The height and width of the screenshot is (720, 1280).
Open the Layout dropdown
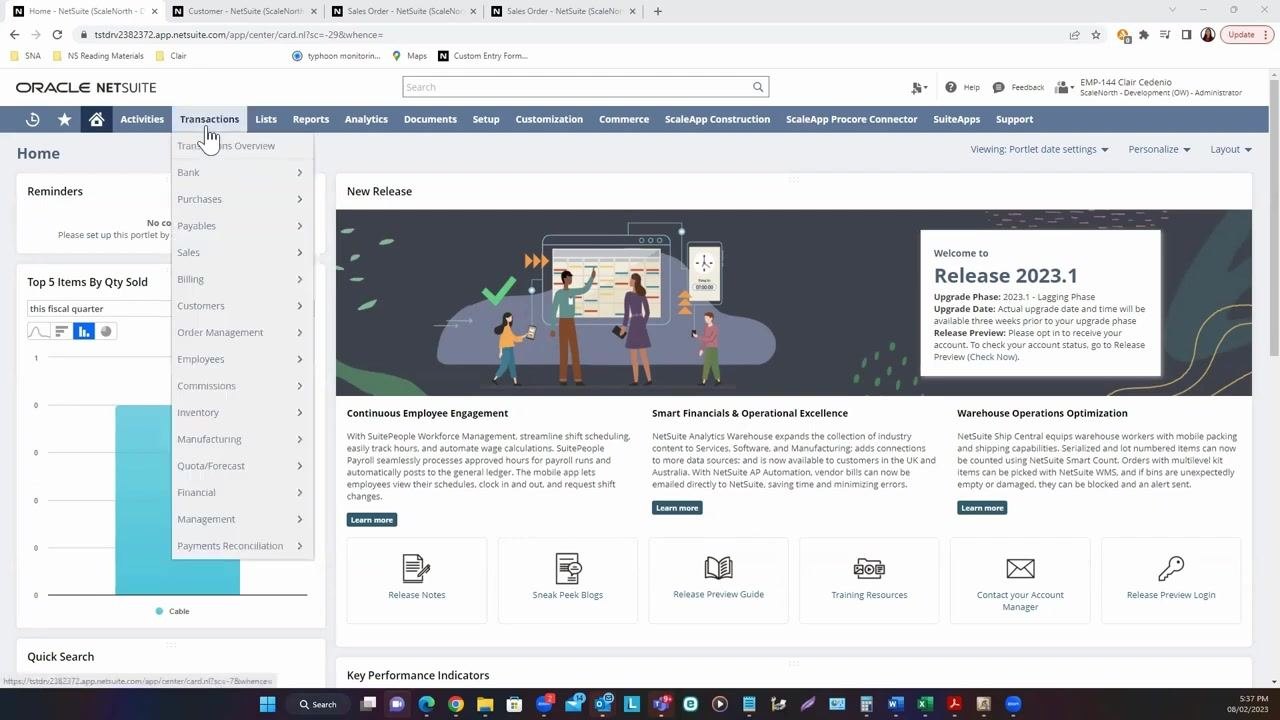1231,149
